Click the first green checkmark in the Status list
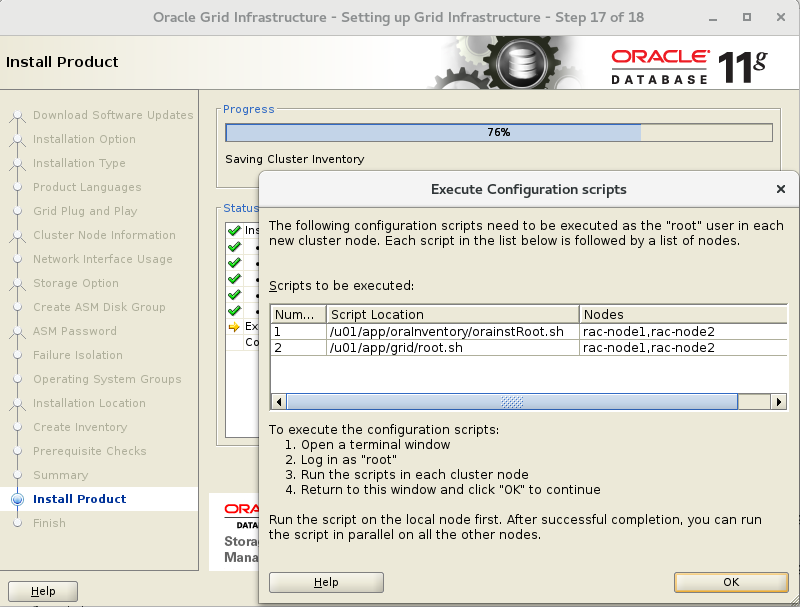 (x=234, y=231)
